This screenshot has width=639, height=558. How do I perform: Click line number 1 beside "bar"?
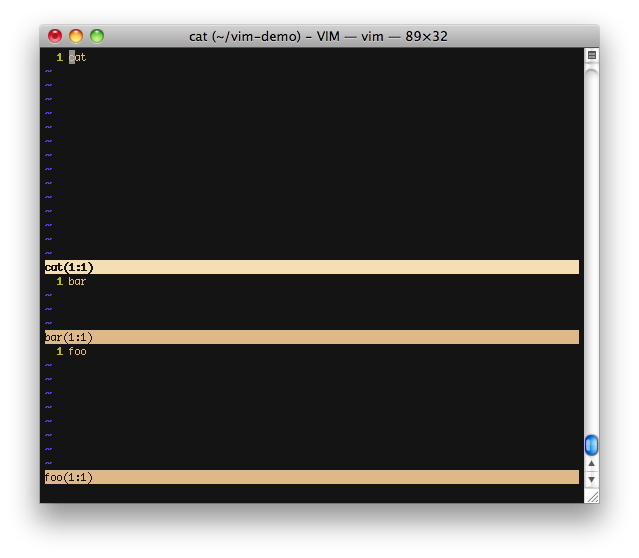click(x=59, y=281)
